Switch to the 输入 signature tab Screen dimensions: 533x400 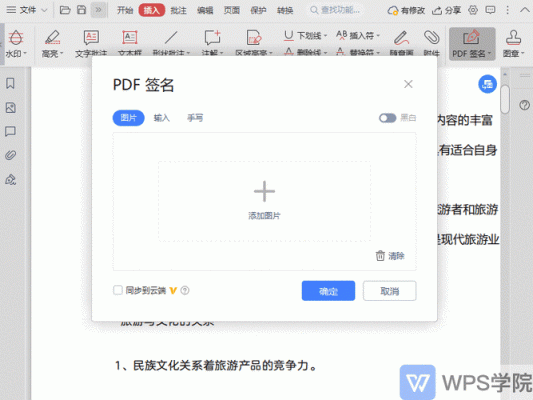pyautogui.click(x=162, y=118)
